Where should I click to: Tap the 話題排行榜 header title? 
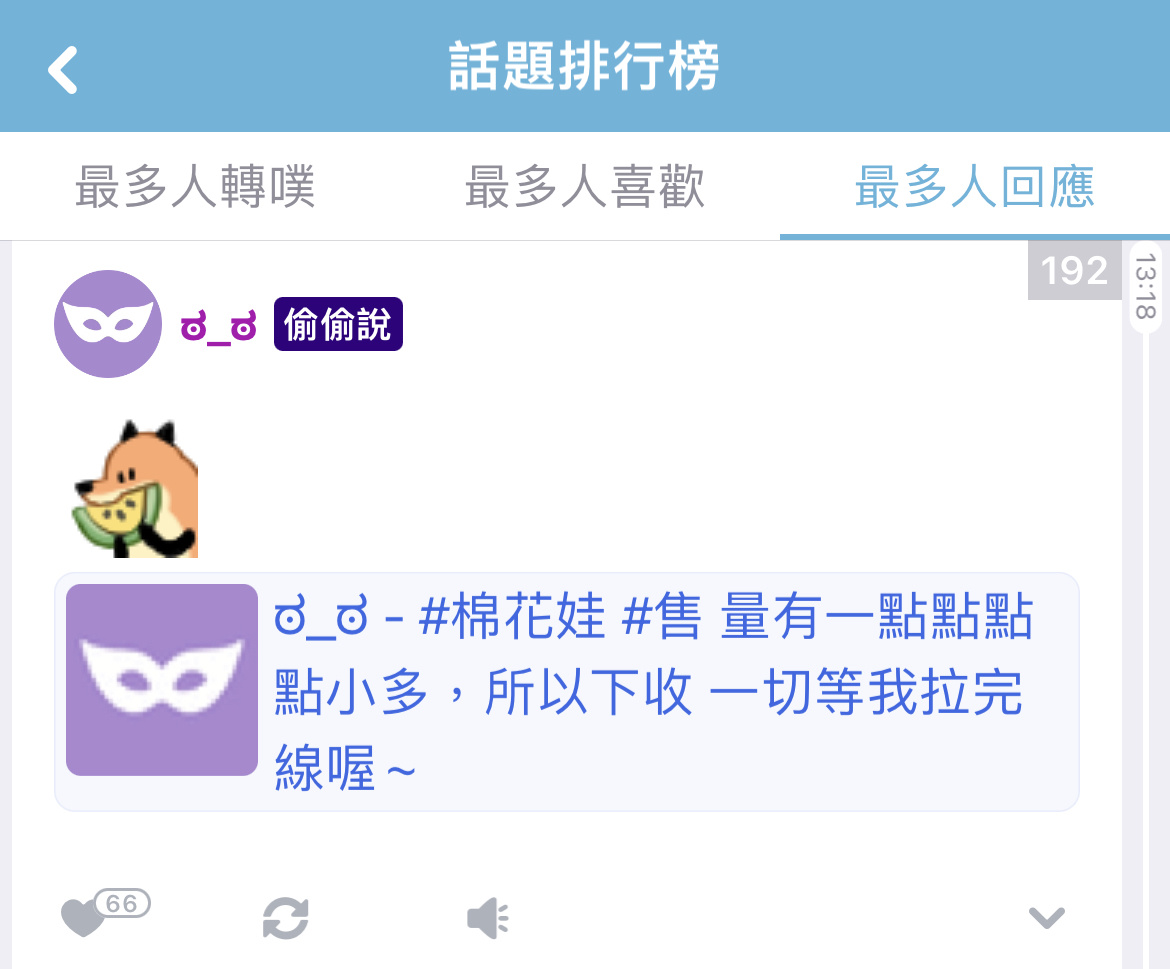point(584,66)
